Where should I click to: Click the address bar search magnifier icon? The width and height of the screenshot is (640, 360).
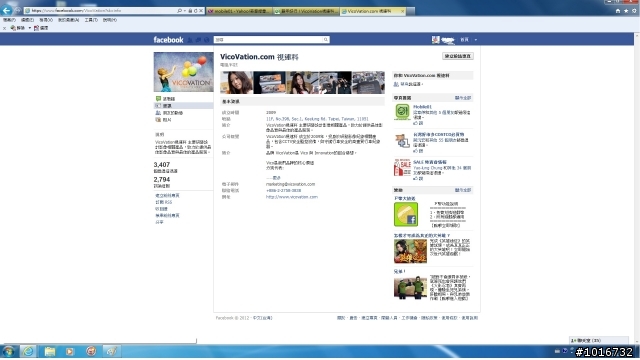click(180, 11)
